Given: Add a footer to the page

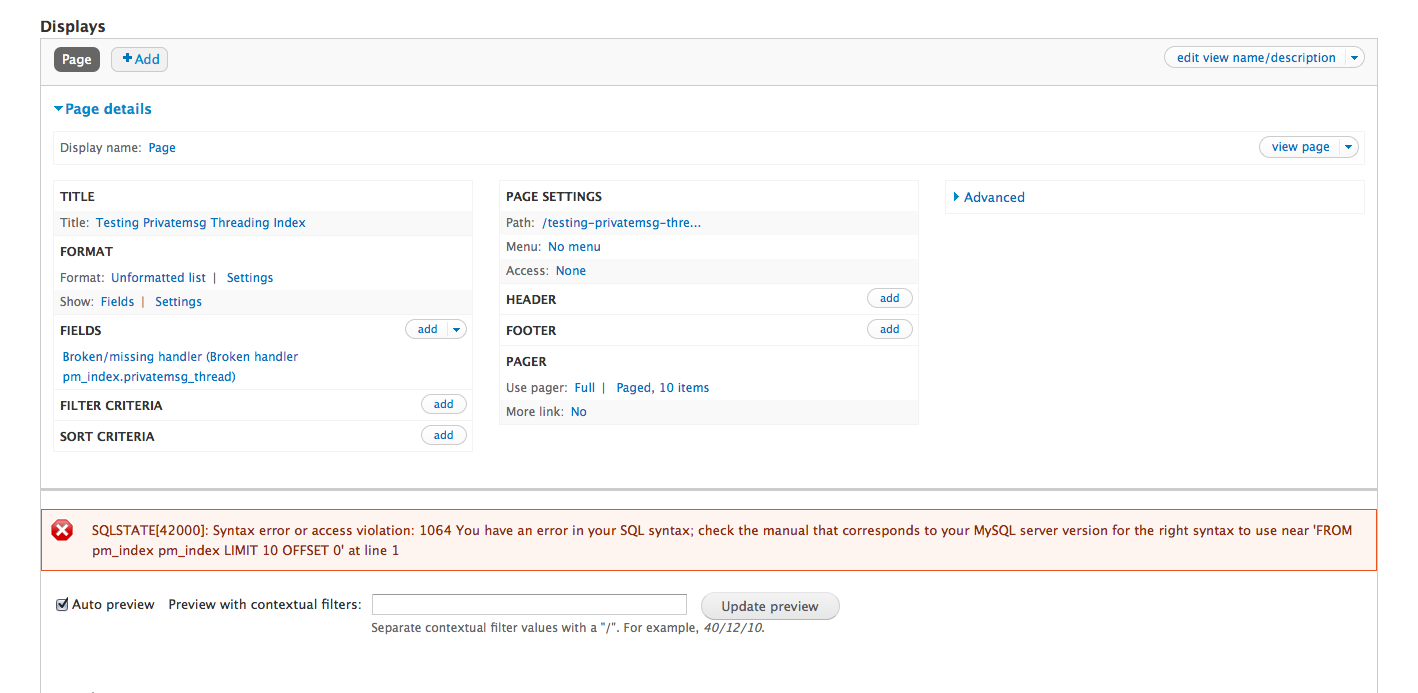Looking at the screenshot, I should tap(889, 329).
